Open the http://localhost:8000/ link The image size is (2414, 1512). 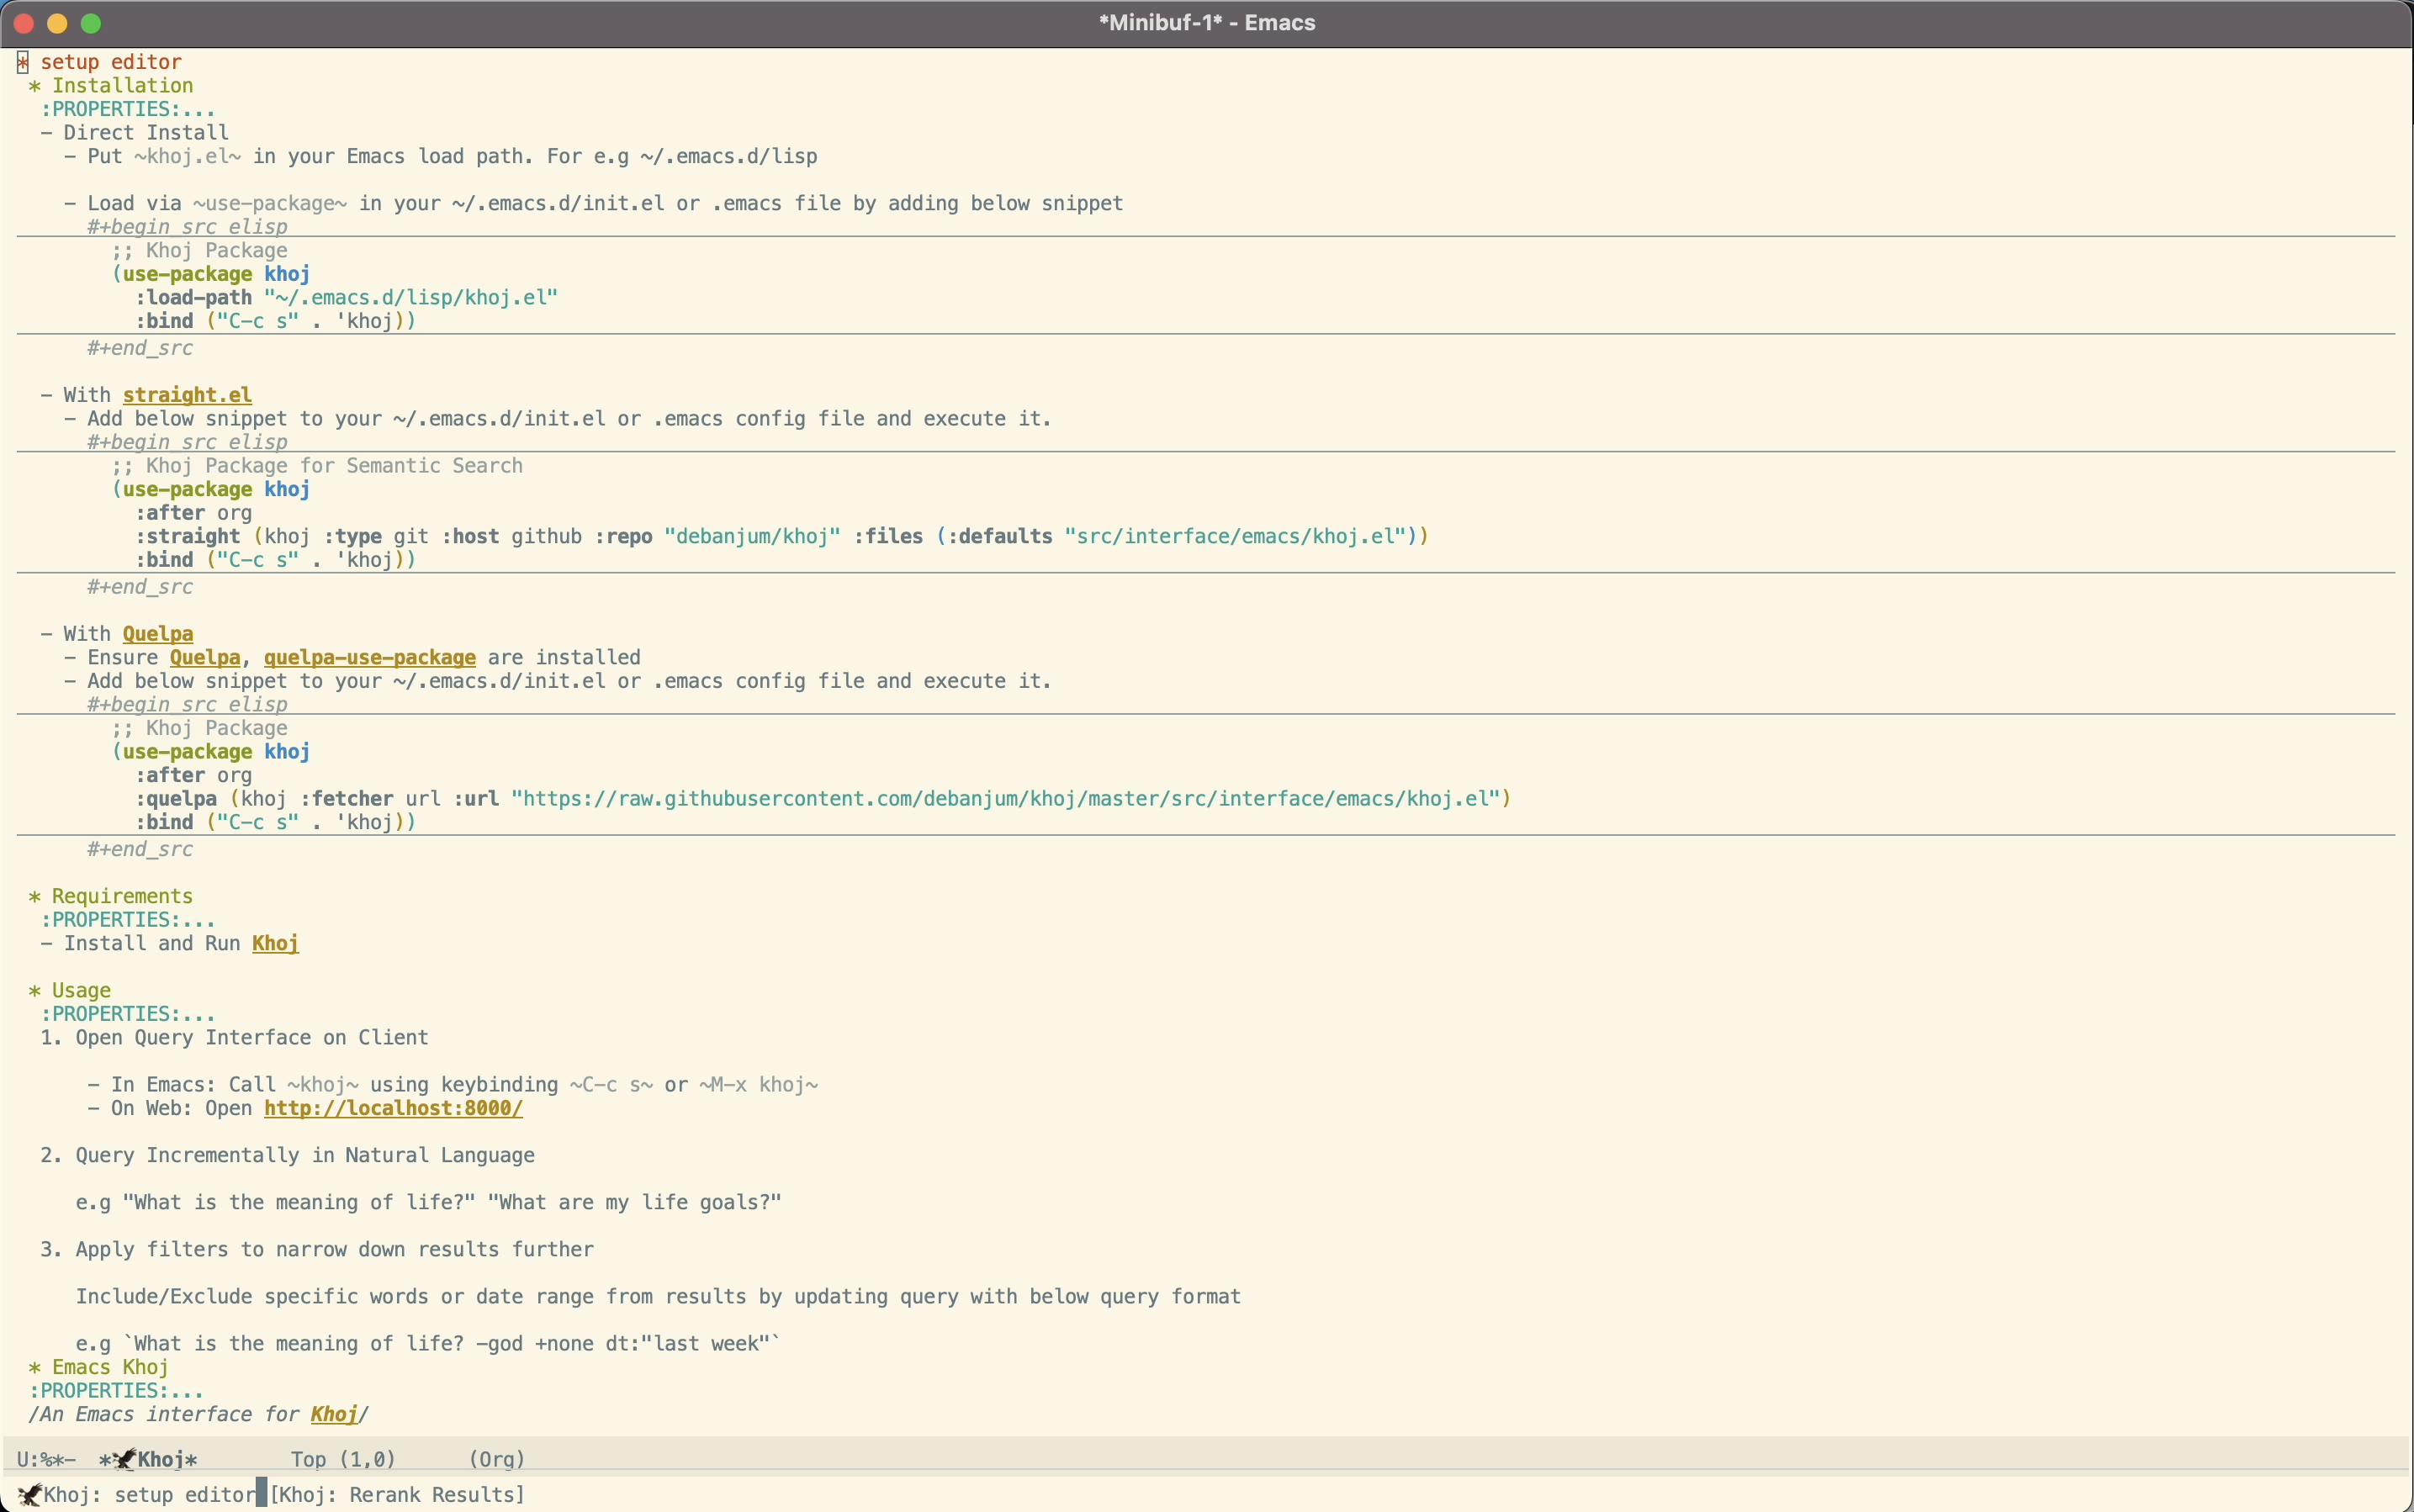[393, 1108]
